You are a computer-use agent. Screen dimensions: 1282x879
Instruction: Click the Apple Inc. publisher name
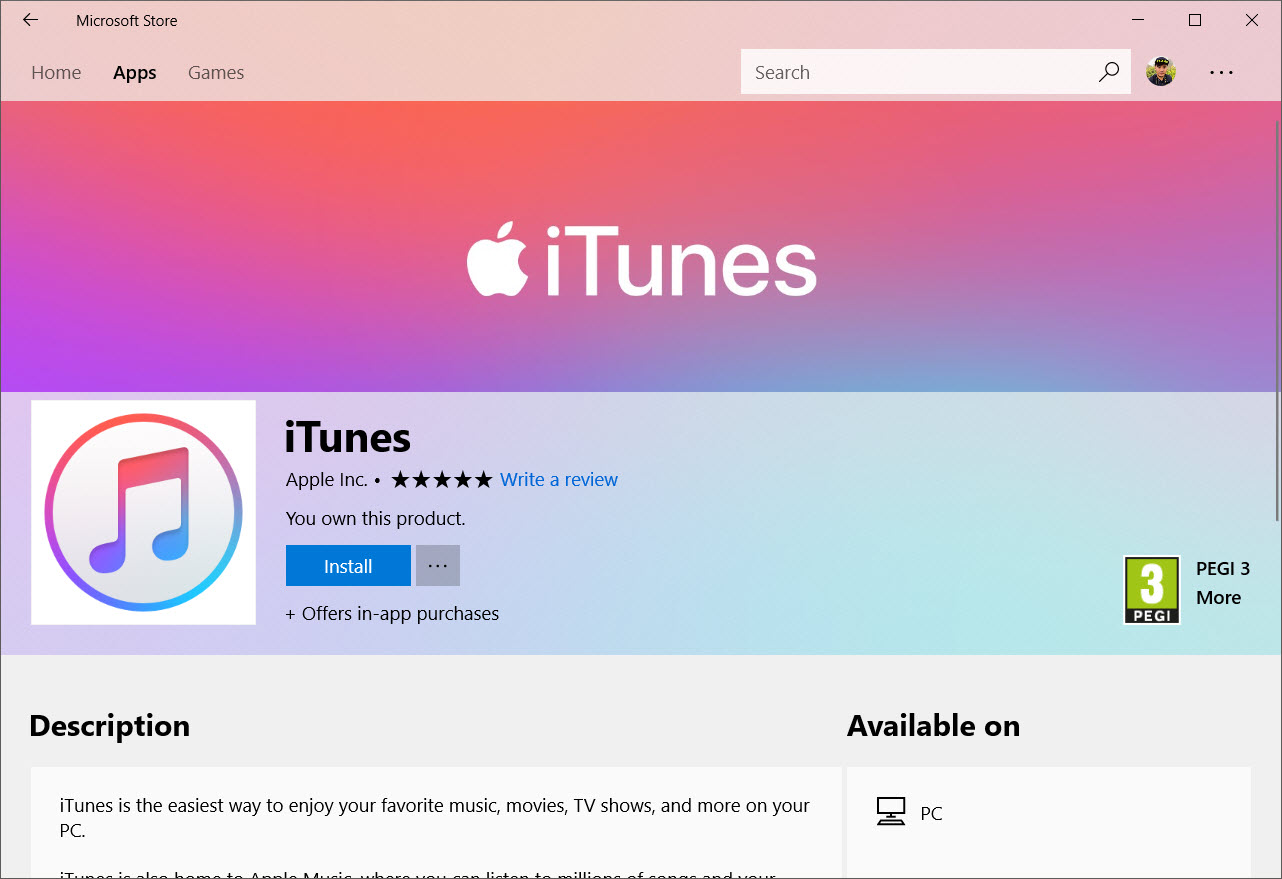[x=326, y=479]
